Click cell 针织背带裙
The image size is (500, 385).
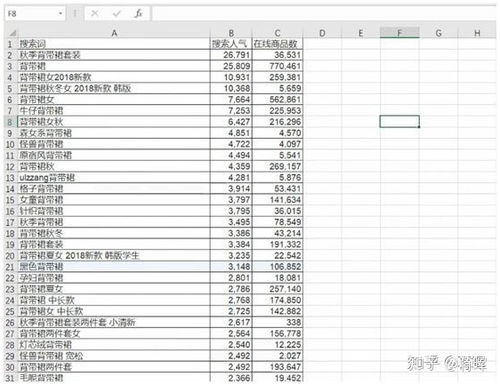coord(114,211)
